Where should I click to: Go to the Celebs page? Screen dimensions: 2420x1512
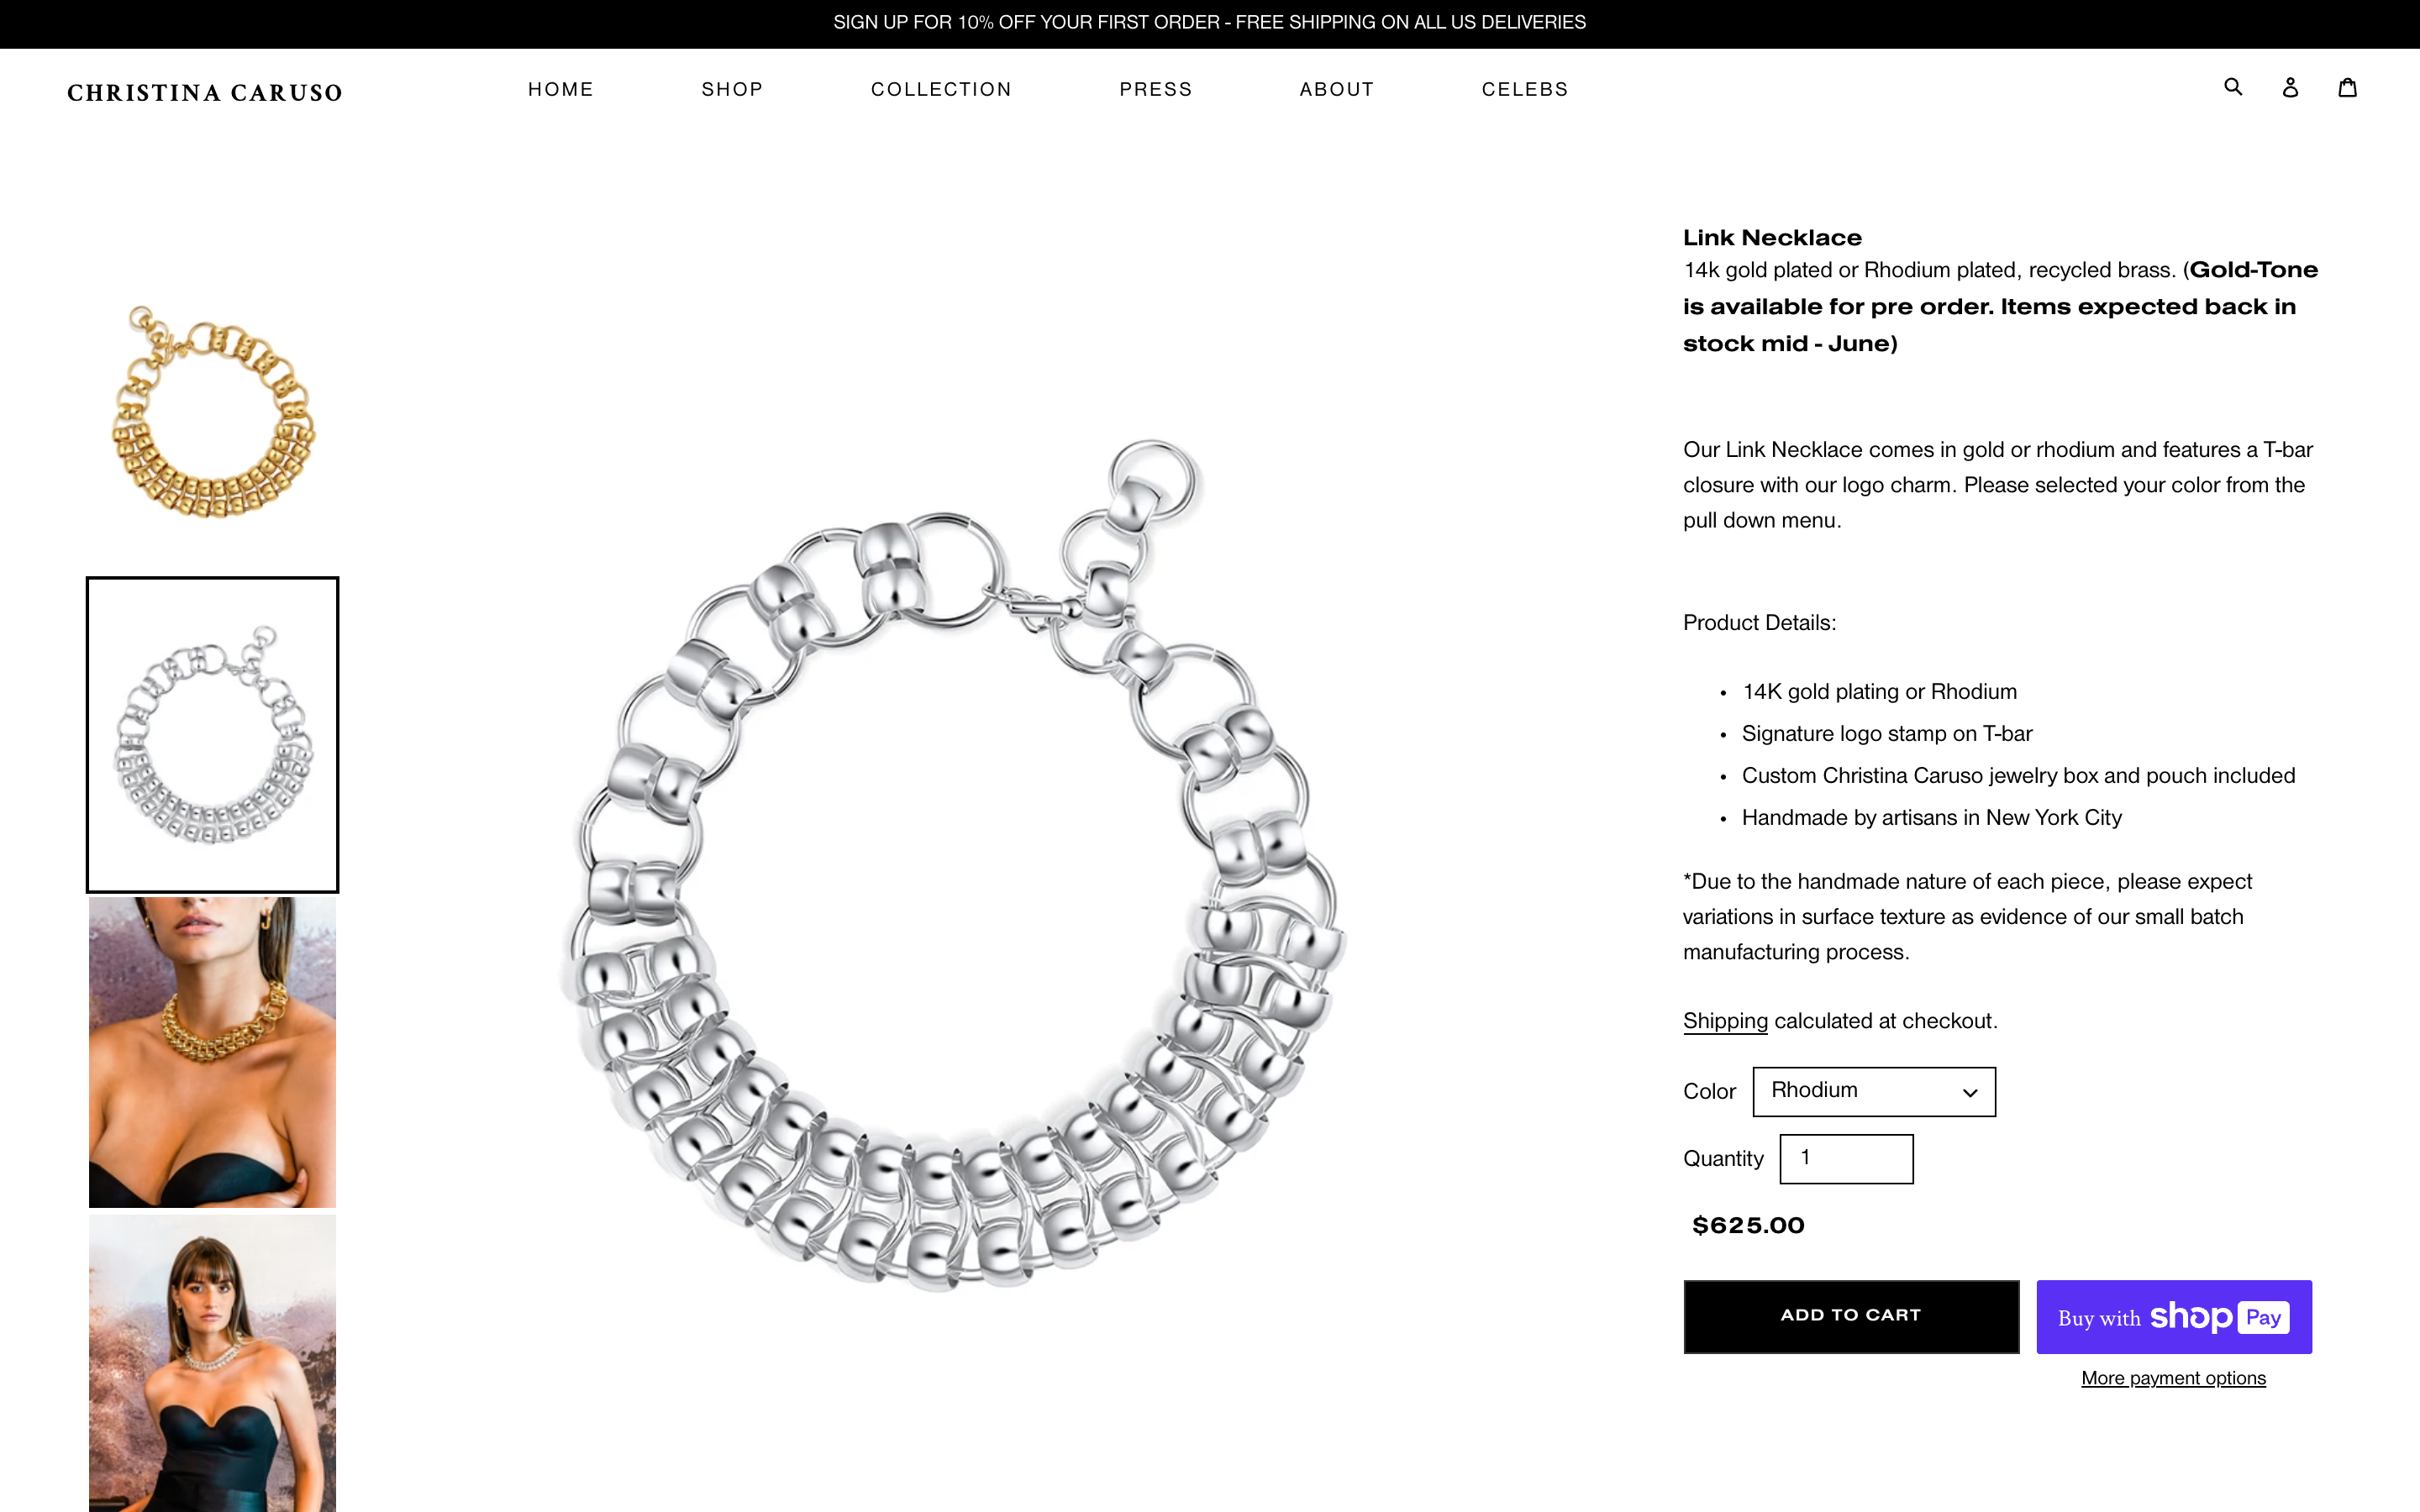(1524, 89)
